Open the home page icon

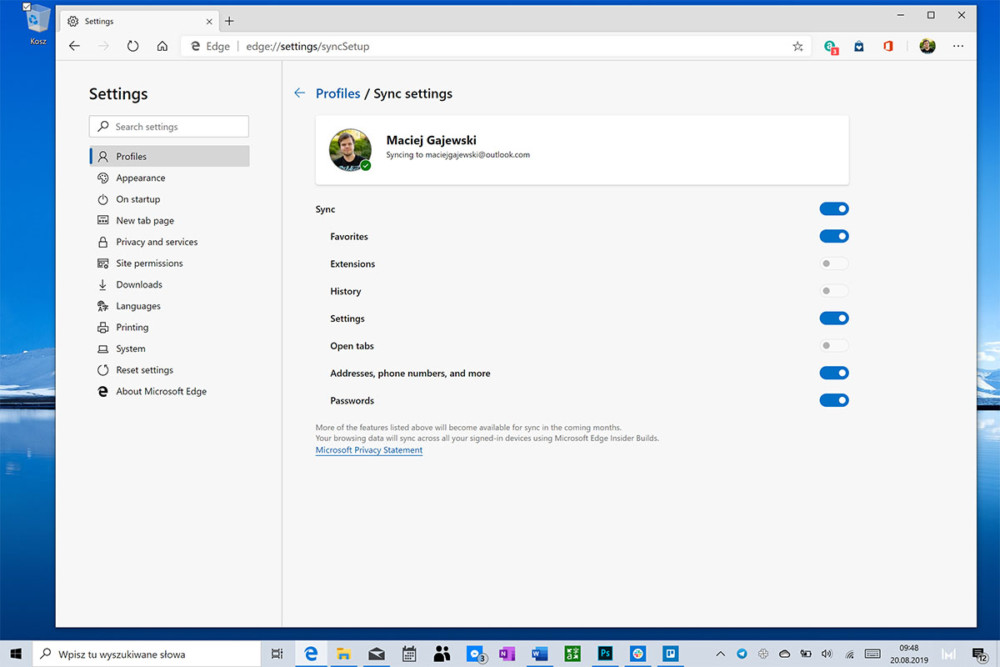[x=162, y=46]
